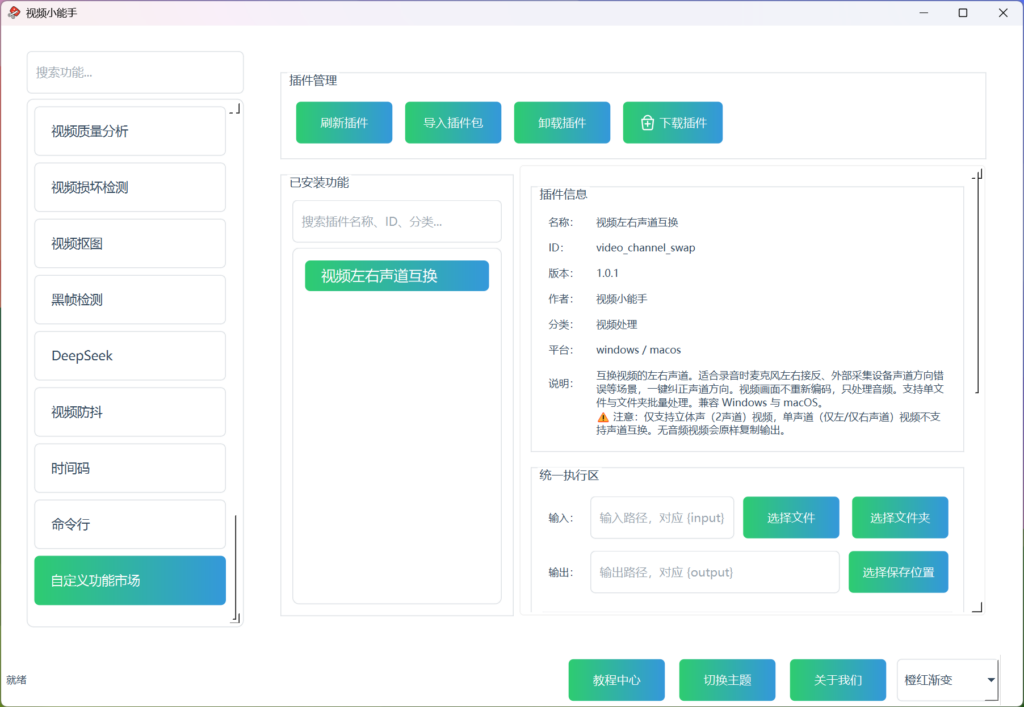
Task: Click the 视频小能手 app logo icon
Action: pyautogui.click(x=14, y=12)
